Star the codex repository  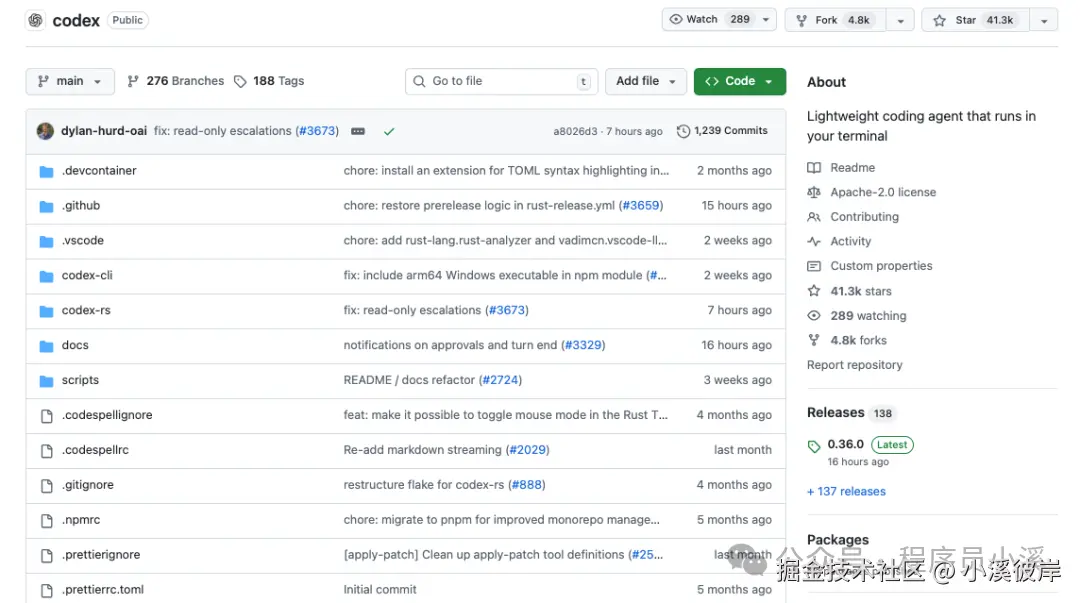[975, 20]
